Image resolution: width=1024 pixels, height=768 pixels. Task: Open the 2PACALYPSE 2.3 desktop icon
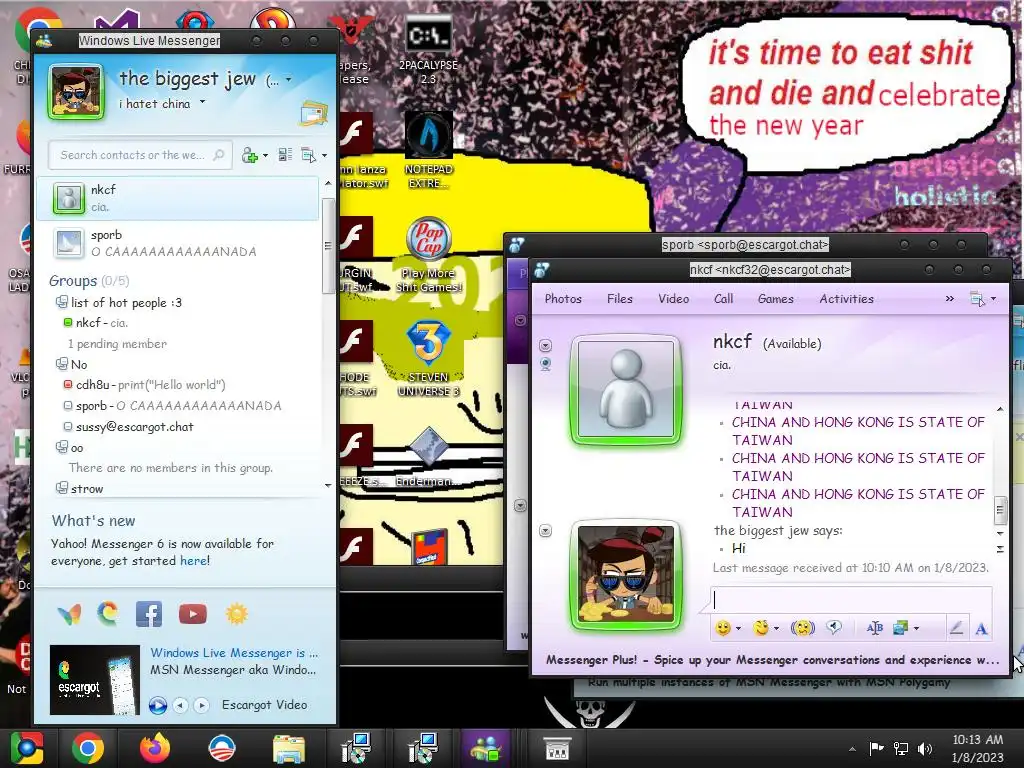[x=428, y=50]
